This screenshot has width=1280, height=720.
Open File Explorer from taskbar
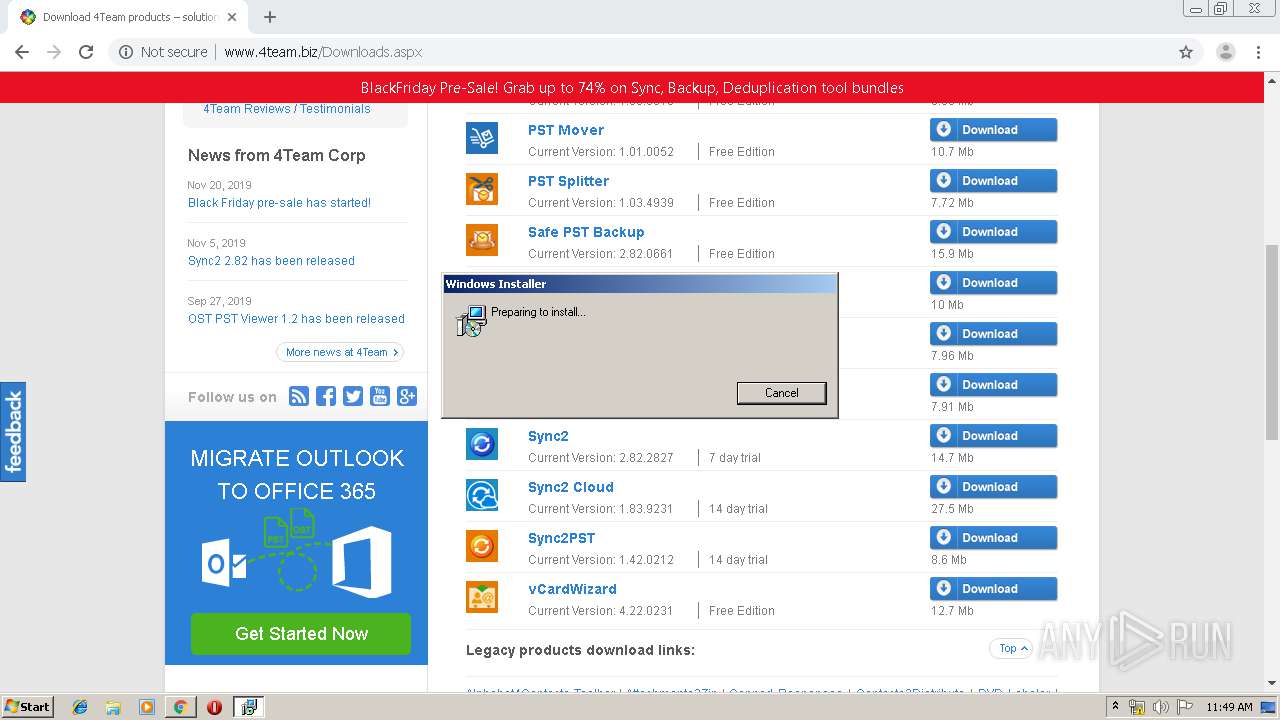pyautogui.click(x=114, y=707)
